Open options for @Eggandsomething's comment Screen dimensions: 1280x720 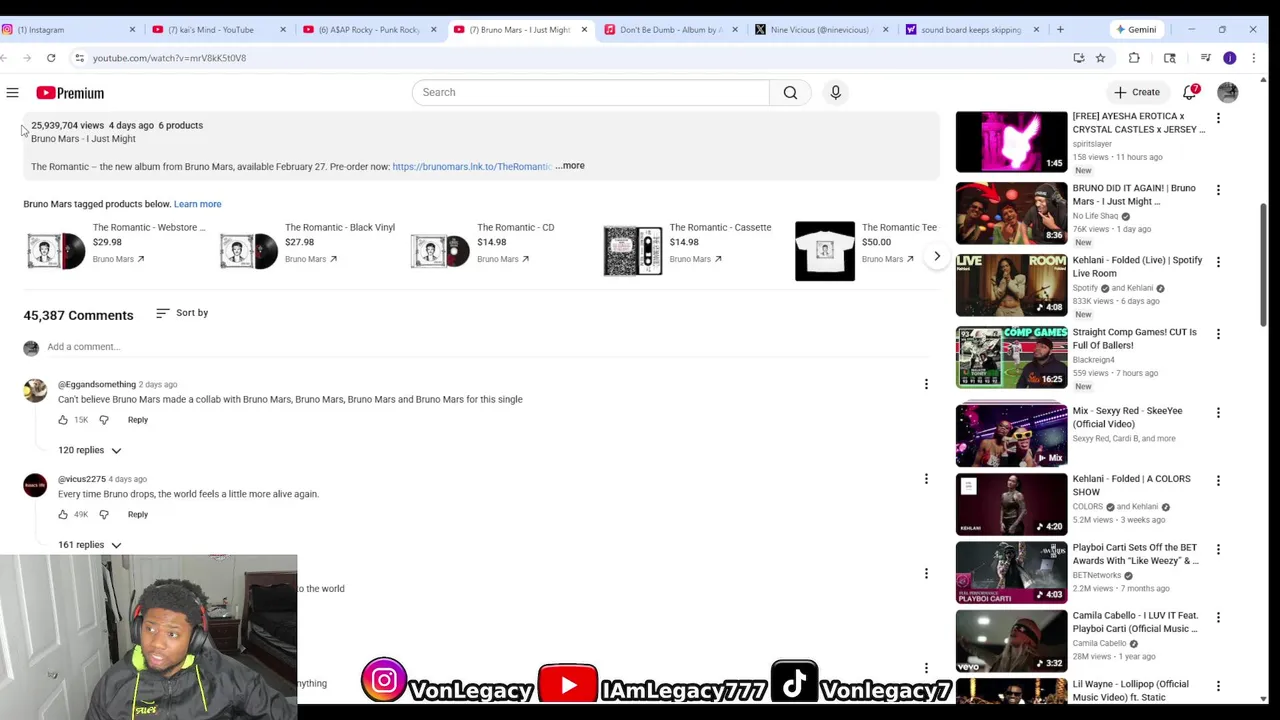pyautogui.click(x=926, y=384)
